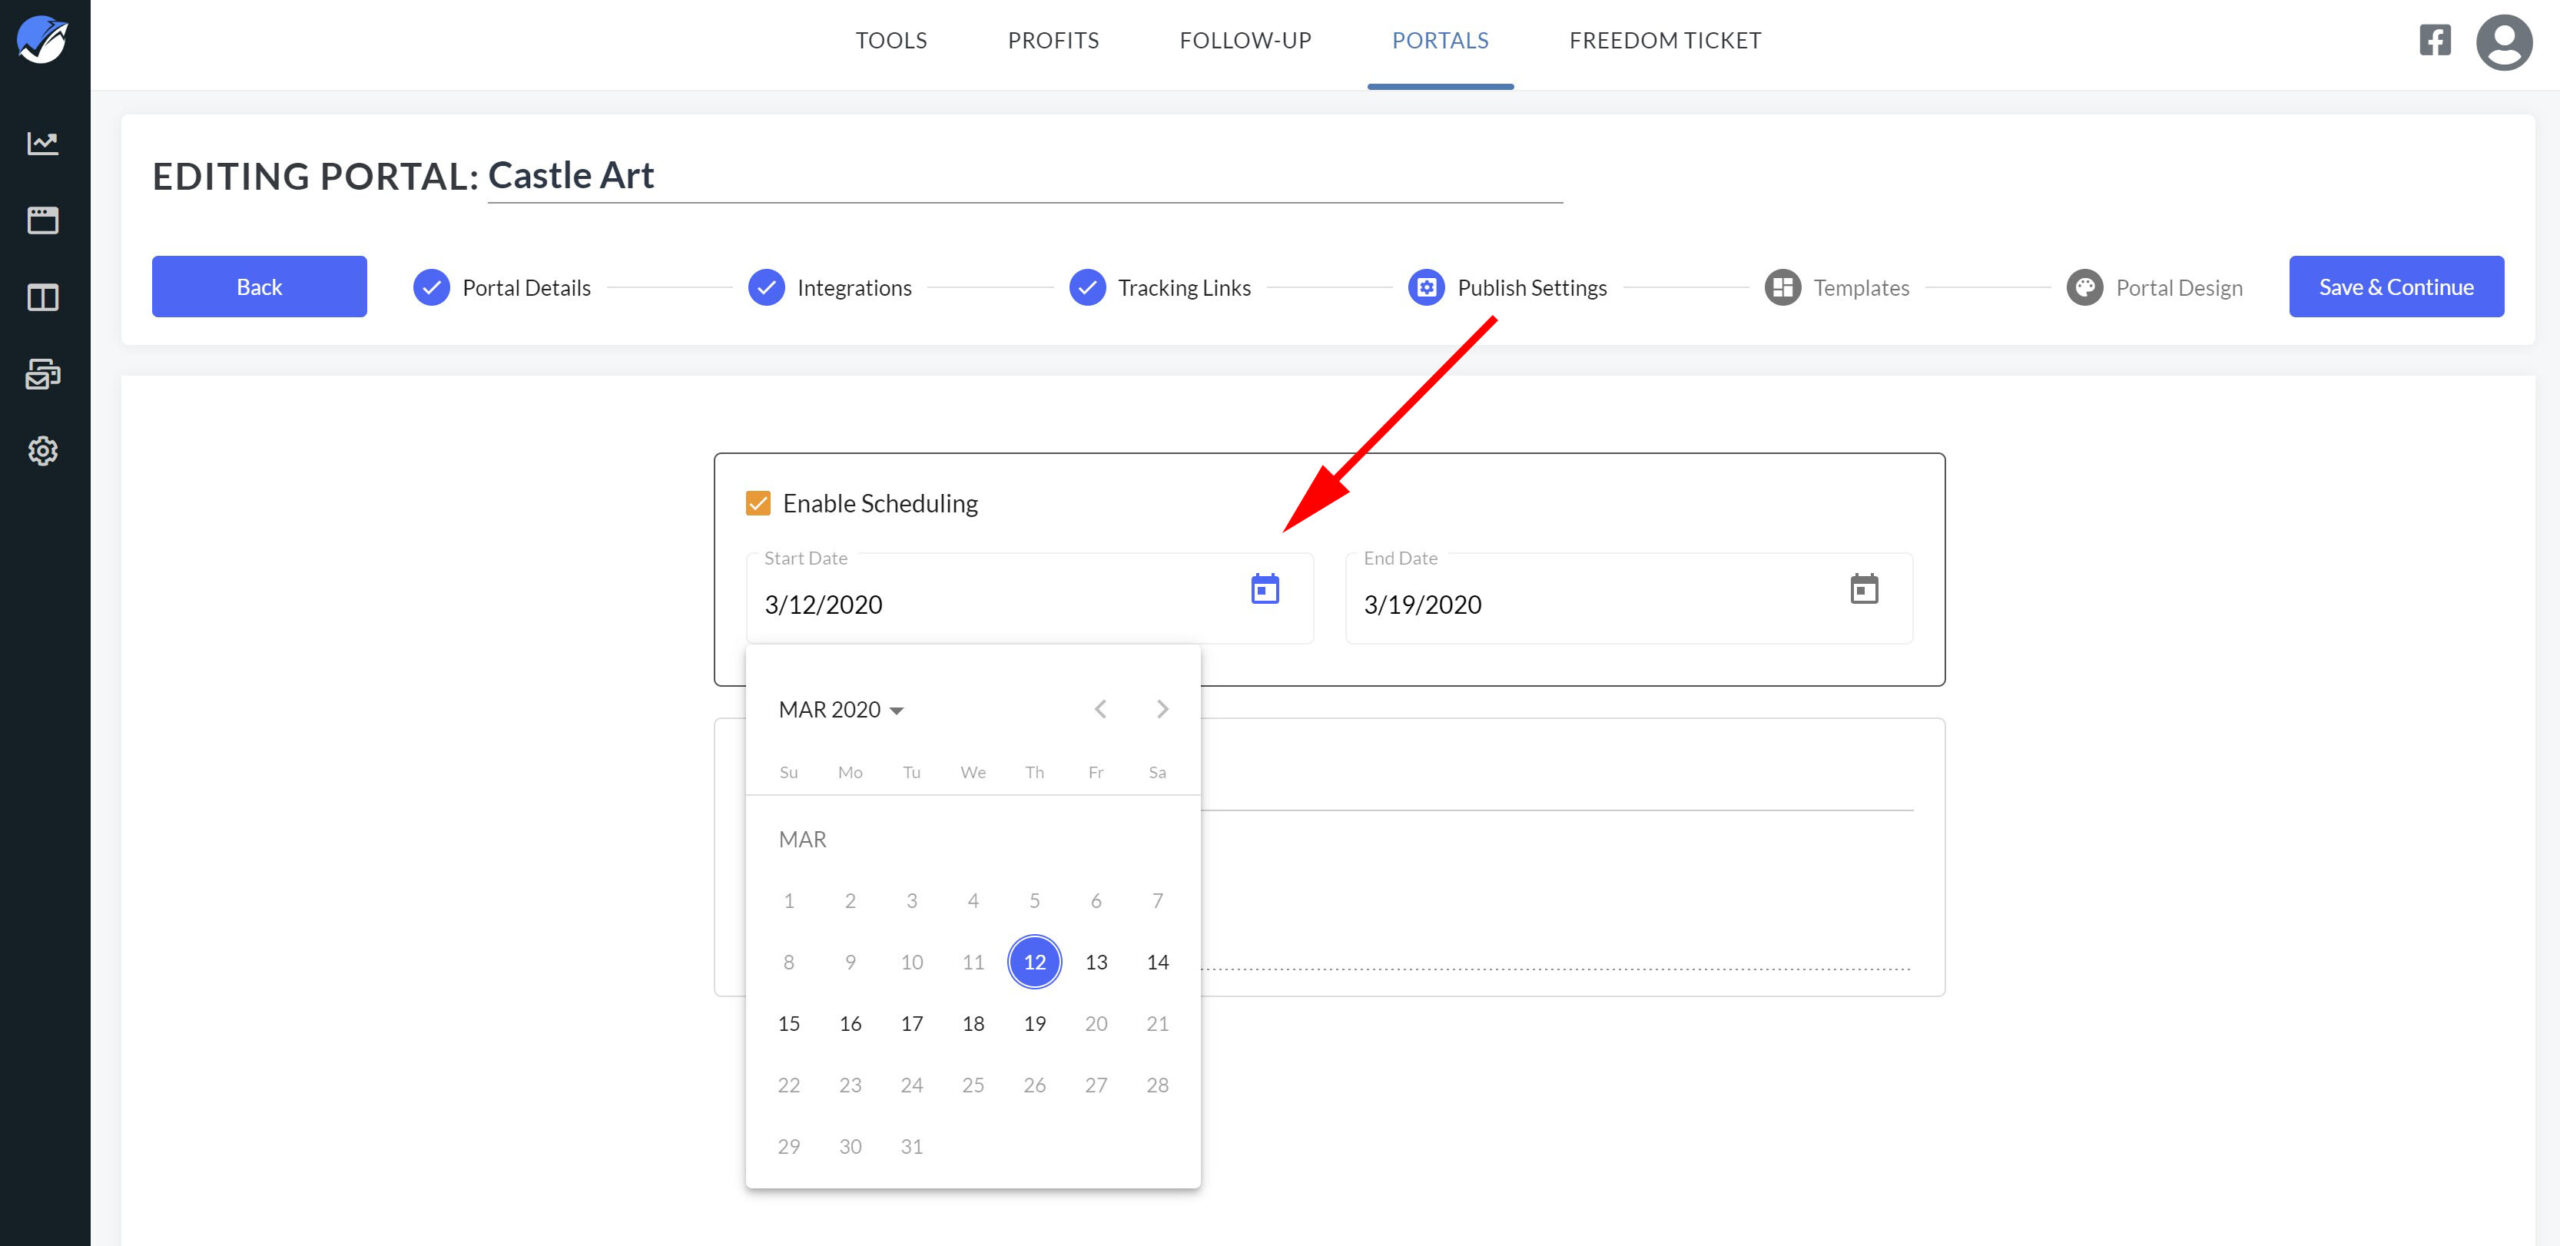Go to next month in calendar
The width and height of the screenshot is (2560, 1246).
[1162, 709]
